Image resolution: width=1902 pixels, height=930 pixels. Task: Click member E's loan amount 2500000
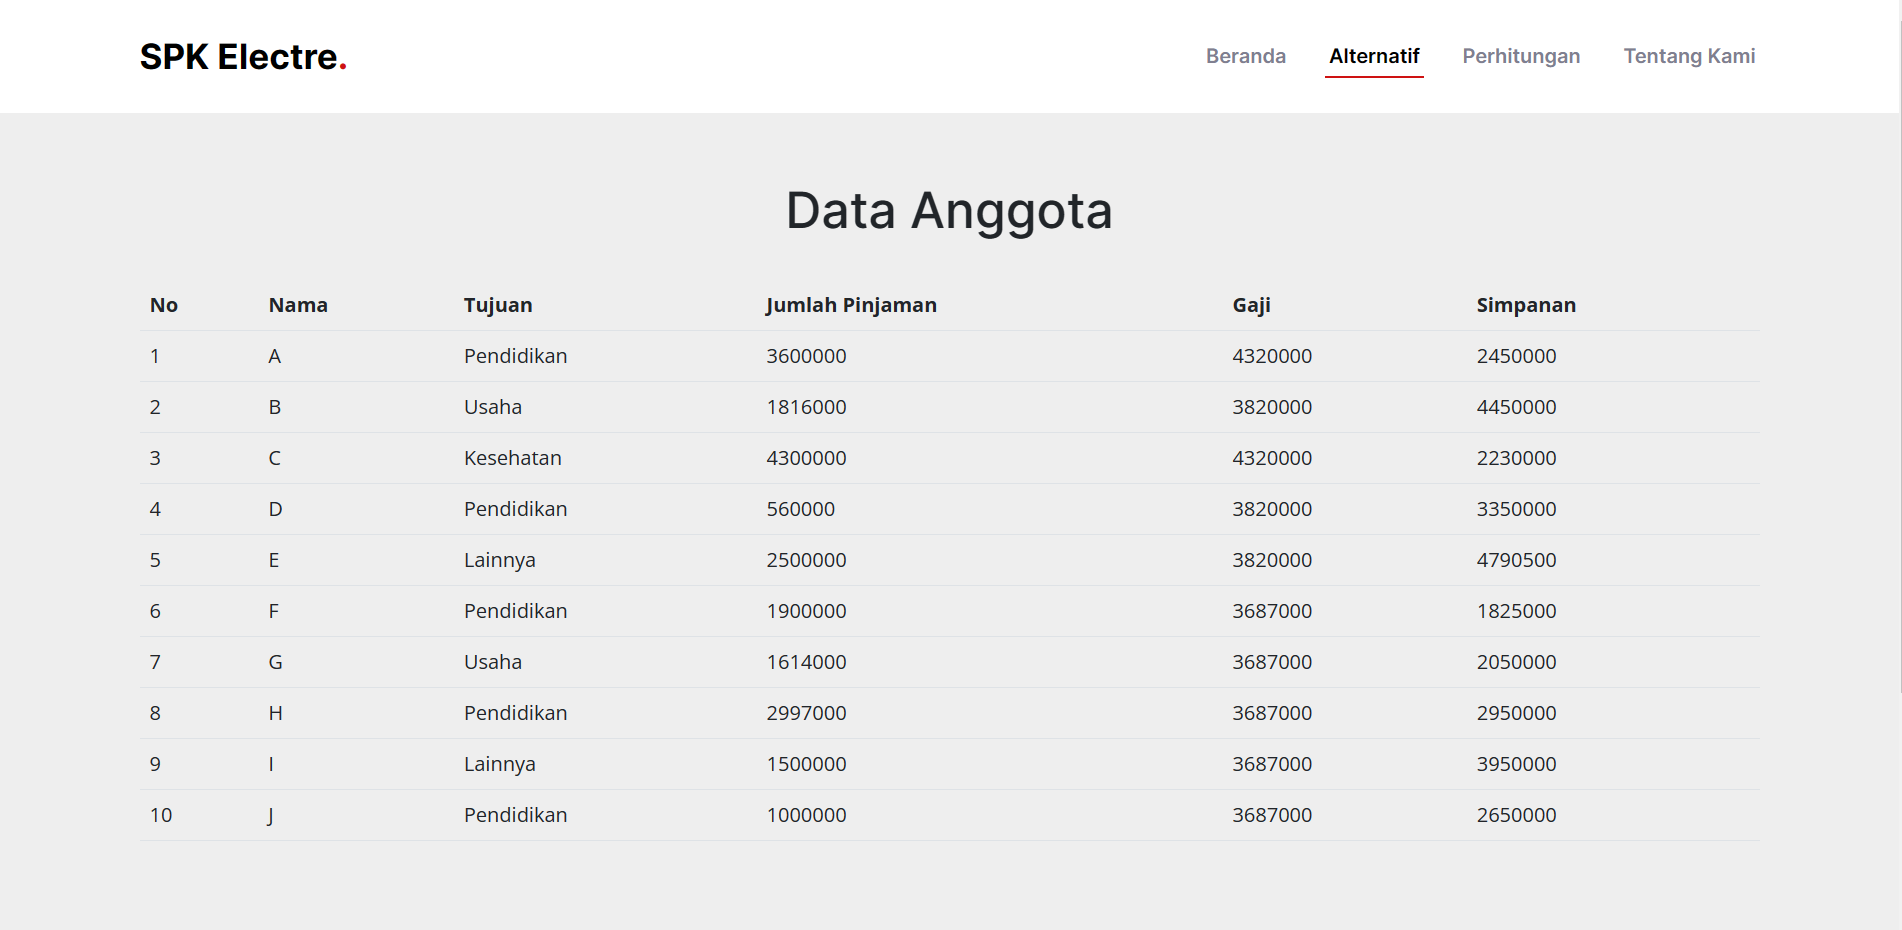click(806, 560)
